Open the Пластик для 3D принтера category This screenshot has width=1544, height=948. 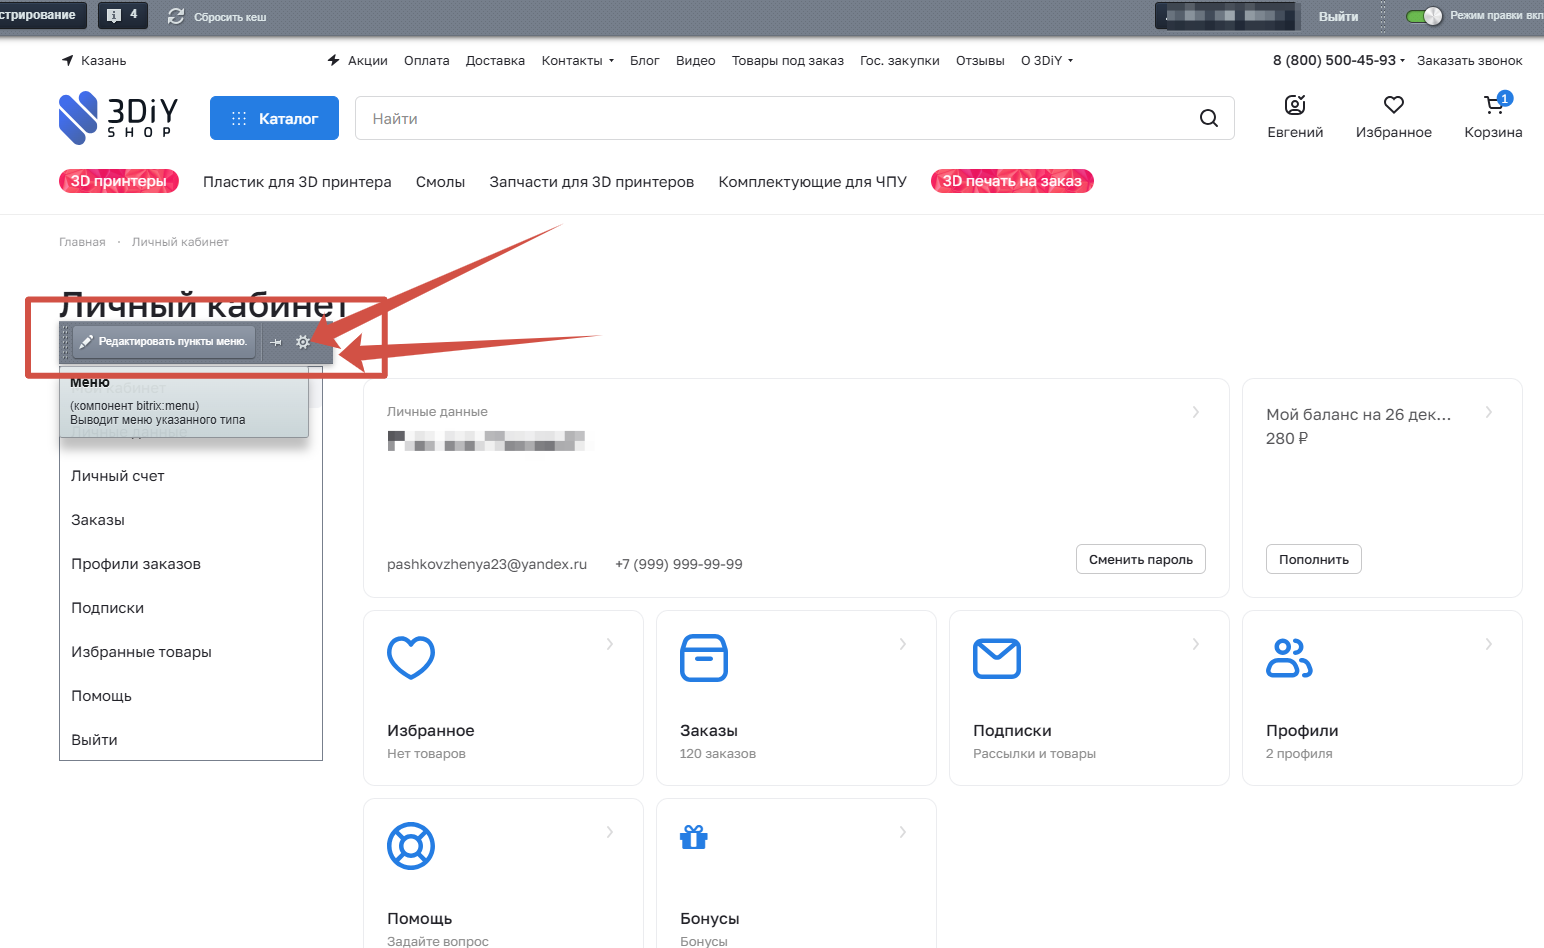click(297, 182)
